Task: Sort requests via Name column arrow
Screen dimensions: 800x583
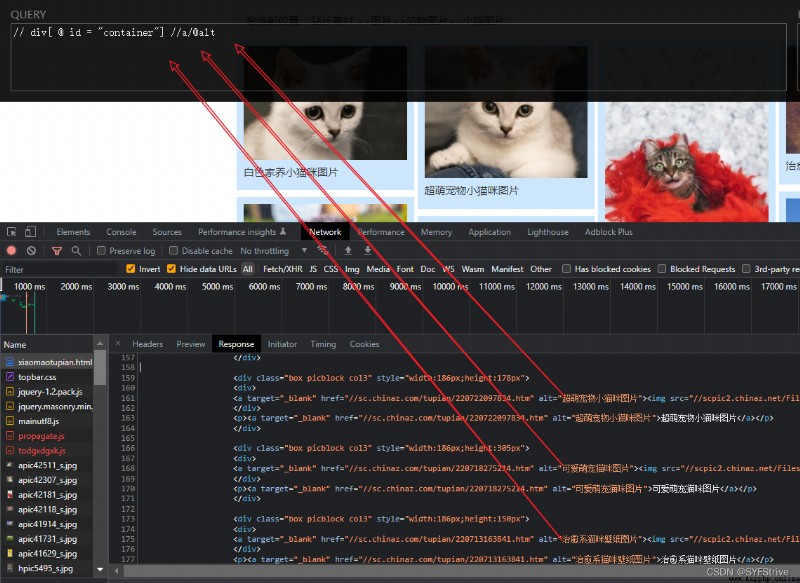Action: tap(100, 344)
